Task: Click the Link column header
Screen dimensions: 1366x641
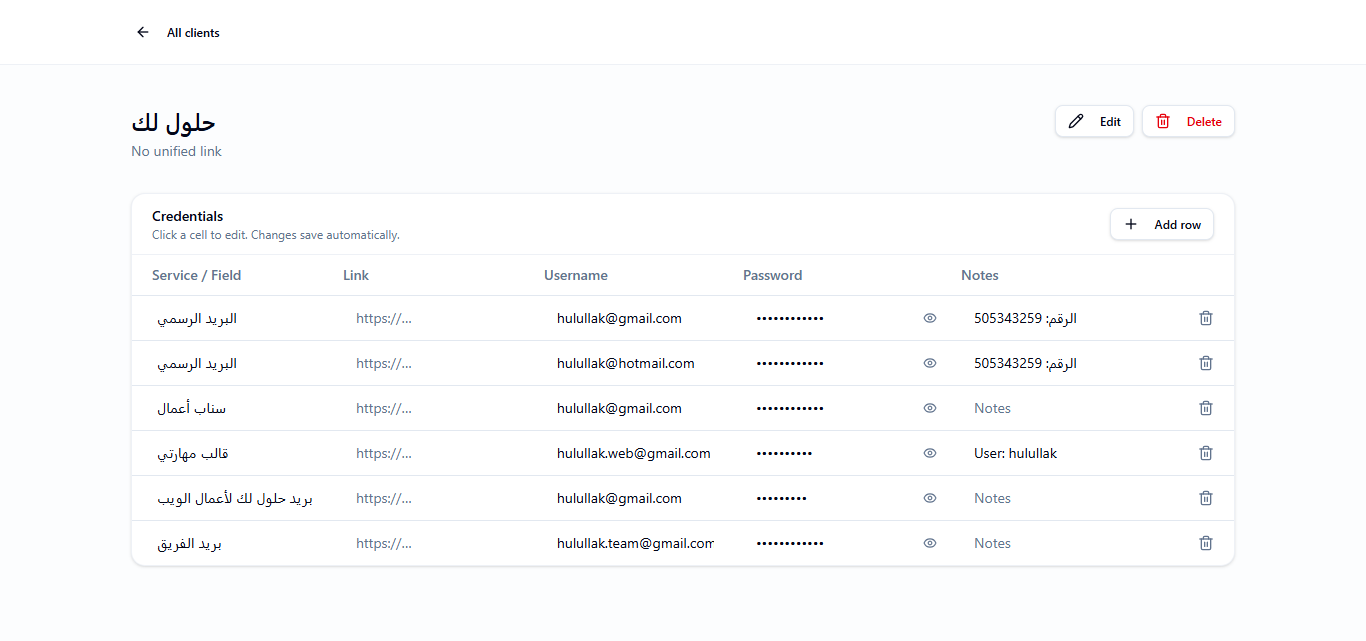Action: tap(356, 275)
